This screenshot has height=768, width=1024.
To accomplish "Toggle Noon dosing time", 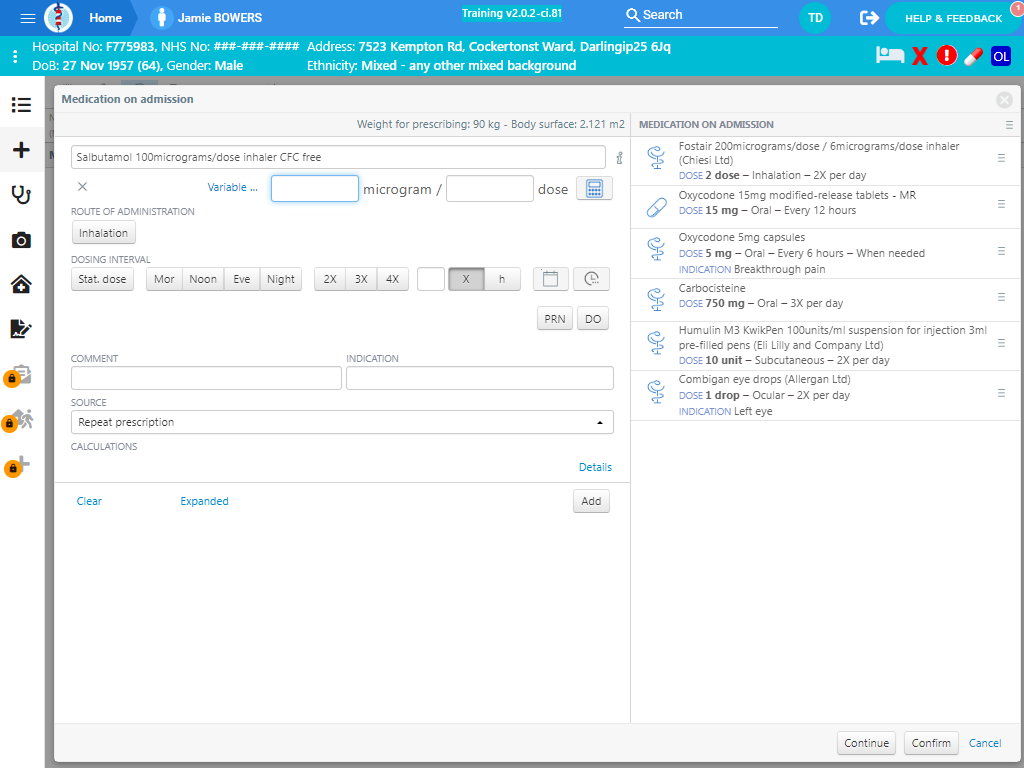I will click(203, 279).
